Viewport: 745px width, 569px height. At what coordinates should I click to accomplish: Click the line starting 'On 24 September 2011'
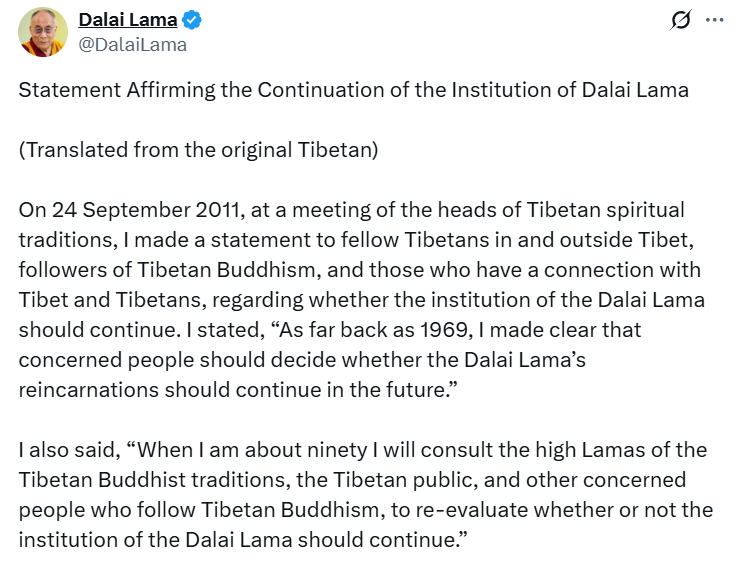(x=352, y=210)
